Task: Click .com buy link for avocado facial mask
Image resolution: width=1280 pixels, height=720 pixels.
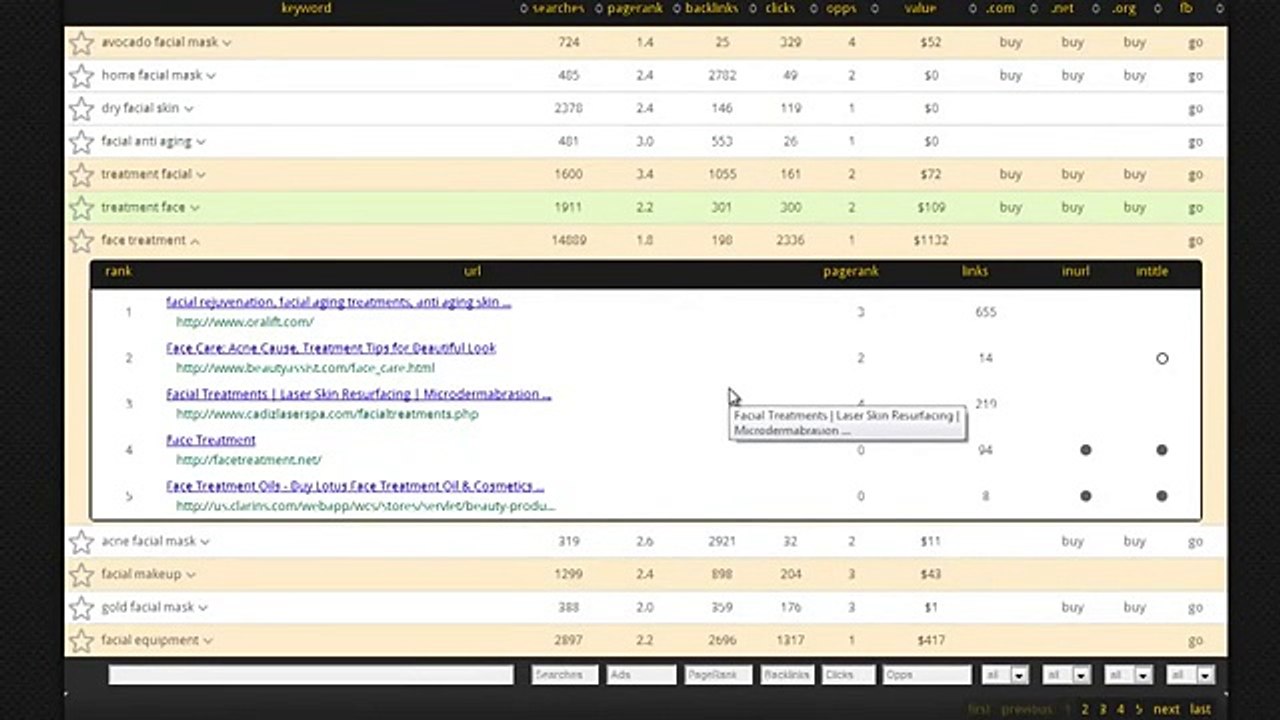Action: (x=1011, y=43)
